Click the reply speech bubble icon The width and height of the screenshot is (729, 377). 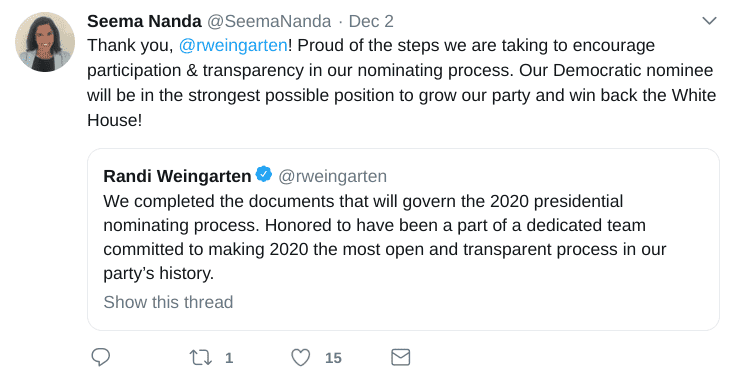click(100, 357)
